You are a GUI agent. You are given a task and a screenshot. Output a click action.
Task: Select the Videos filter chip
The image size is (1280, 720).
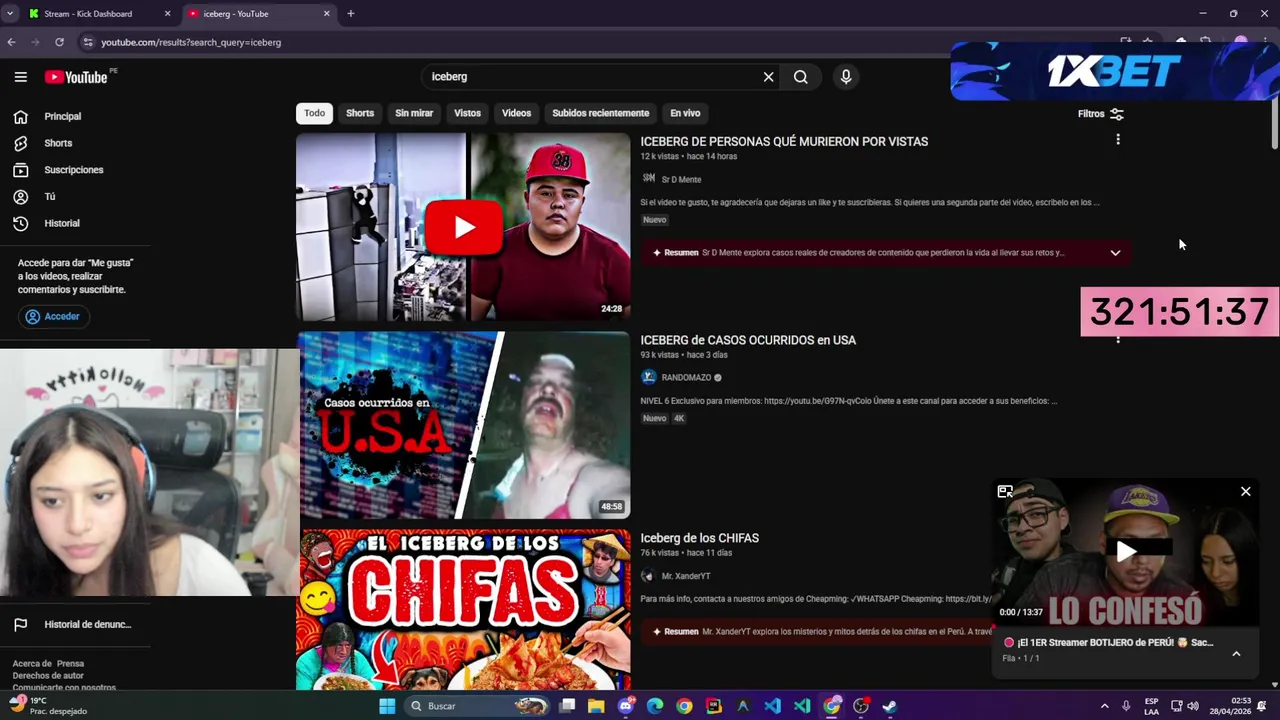516,113
